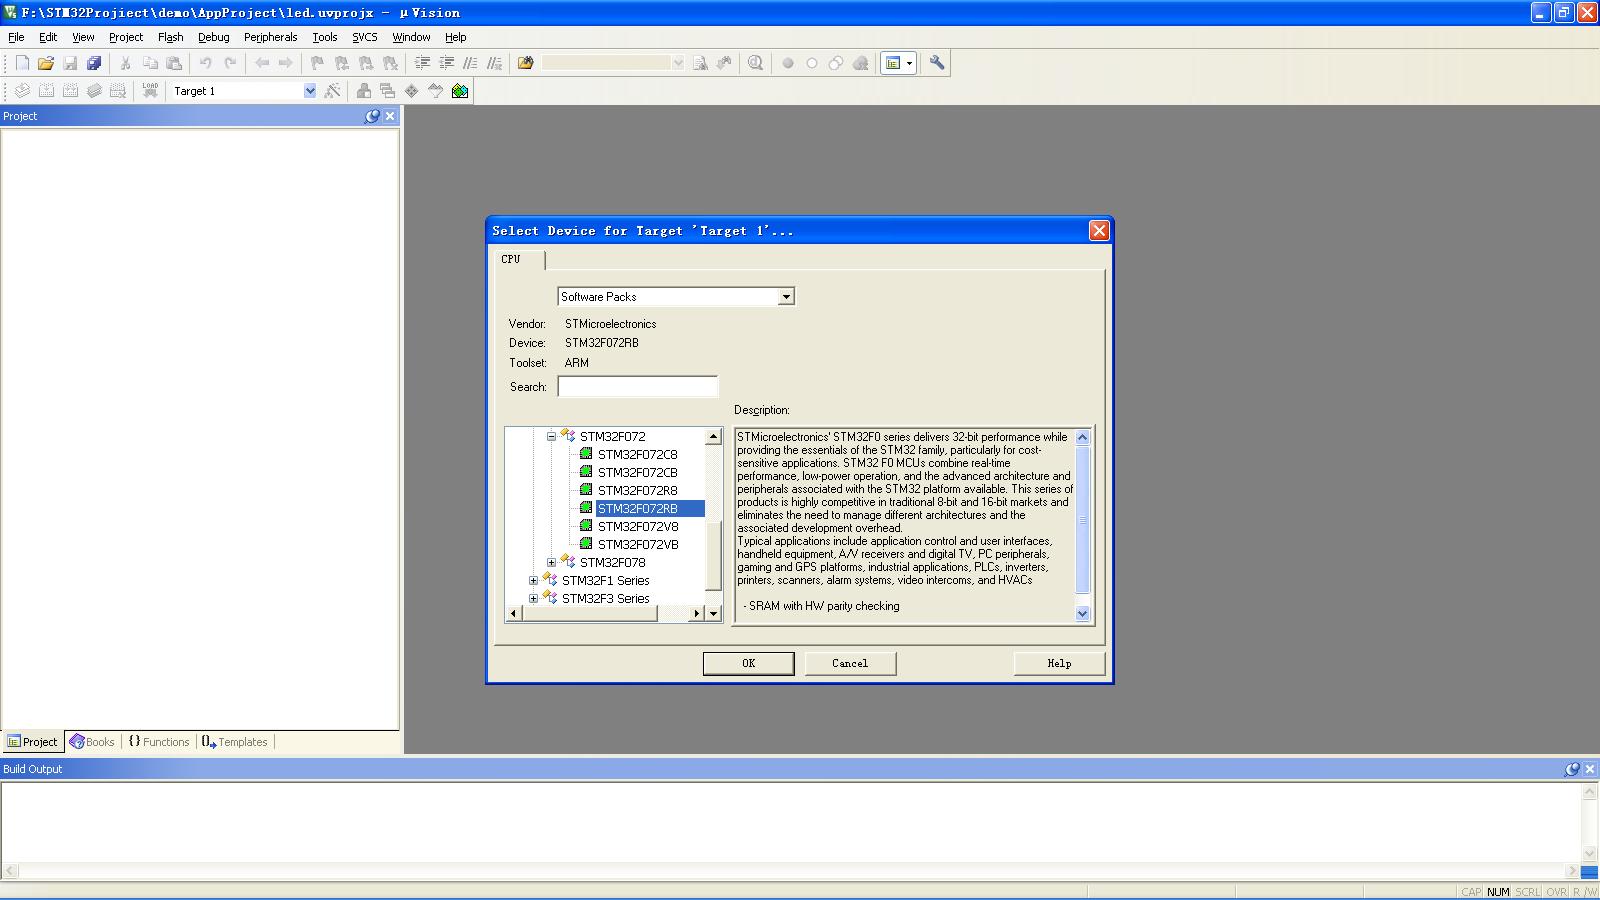Click the Insert Bookmark flag icon

pyautogui.click(x=318, y=63)
